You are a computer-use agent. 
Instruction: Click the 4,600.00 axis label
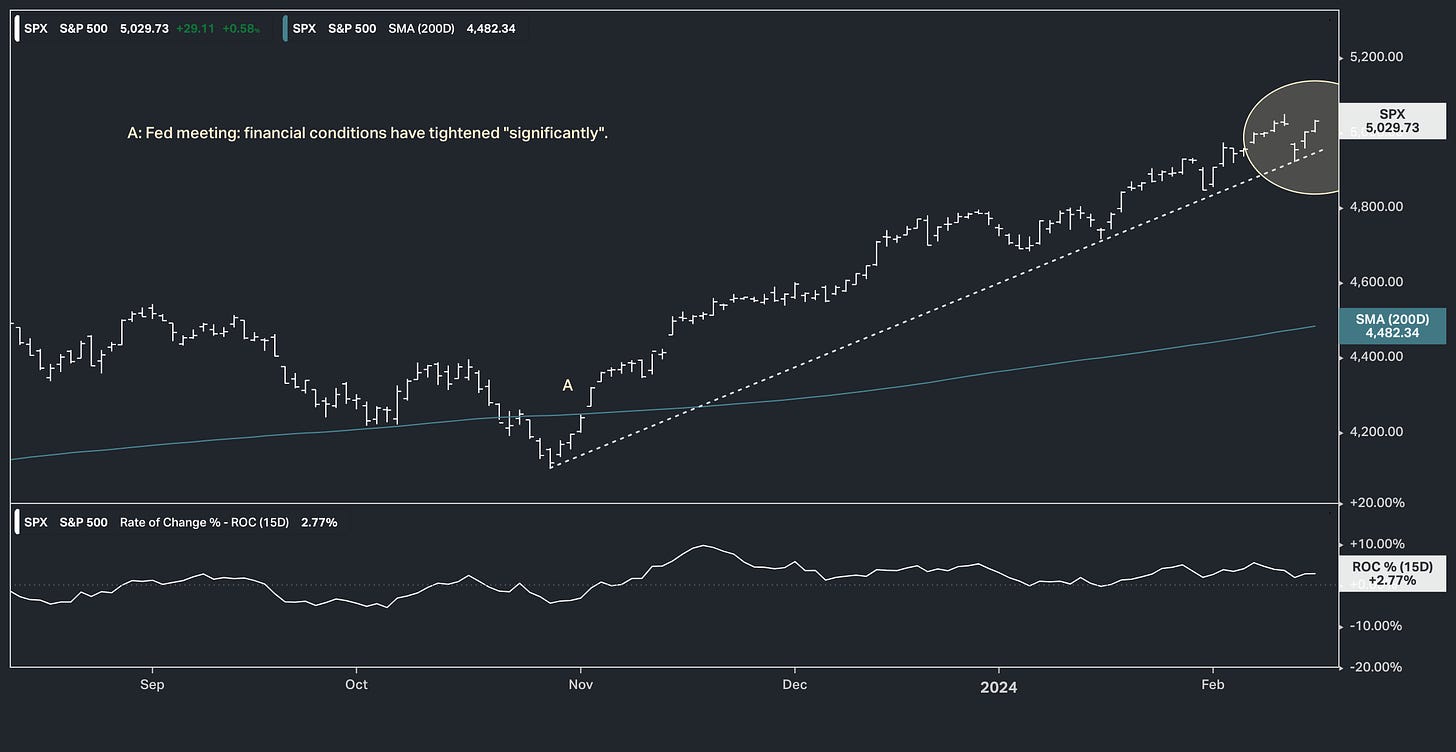[1376, 282]
